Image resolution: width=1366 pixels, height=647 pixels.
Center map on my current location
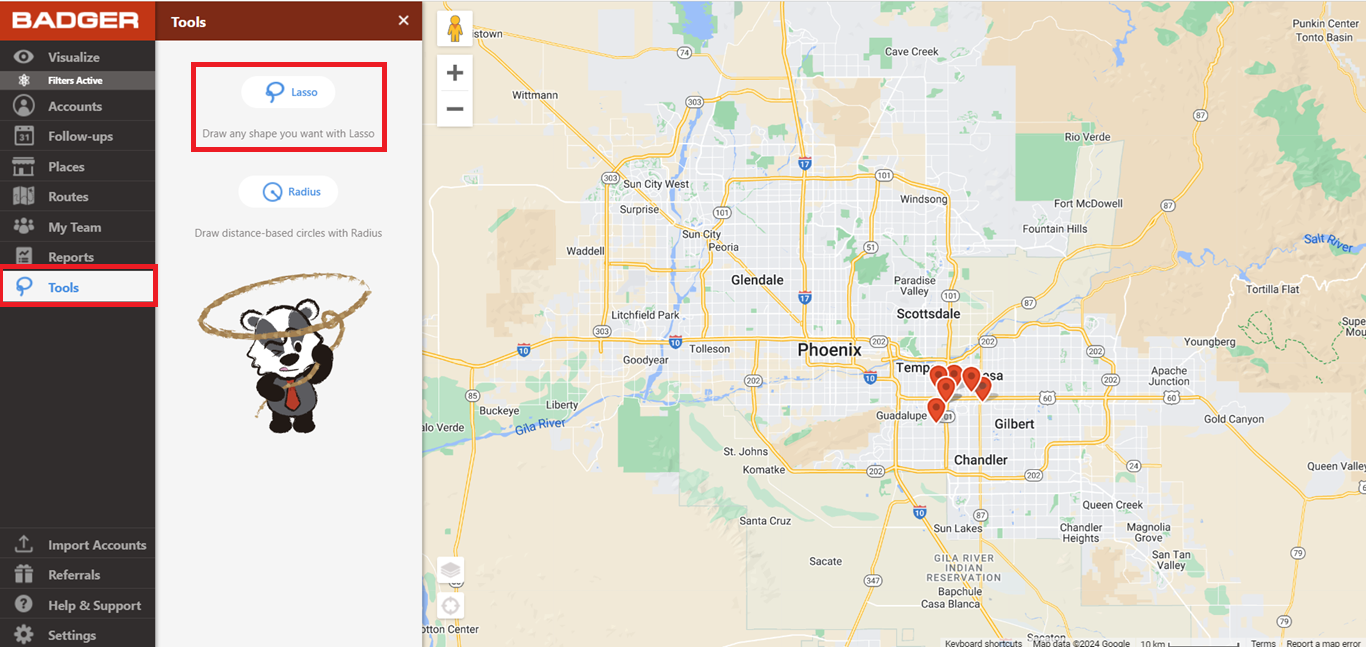[x=451, y=604]
